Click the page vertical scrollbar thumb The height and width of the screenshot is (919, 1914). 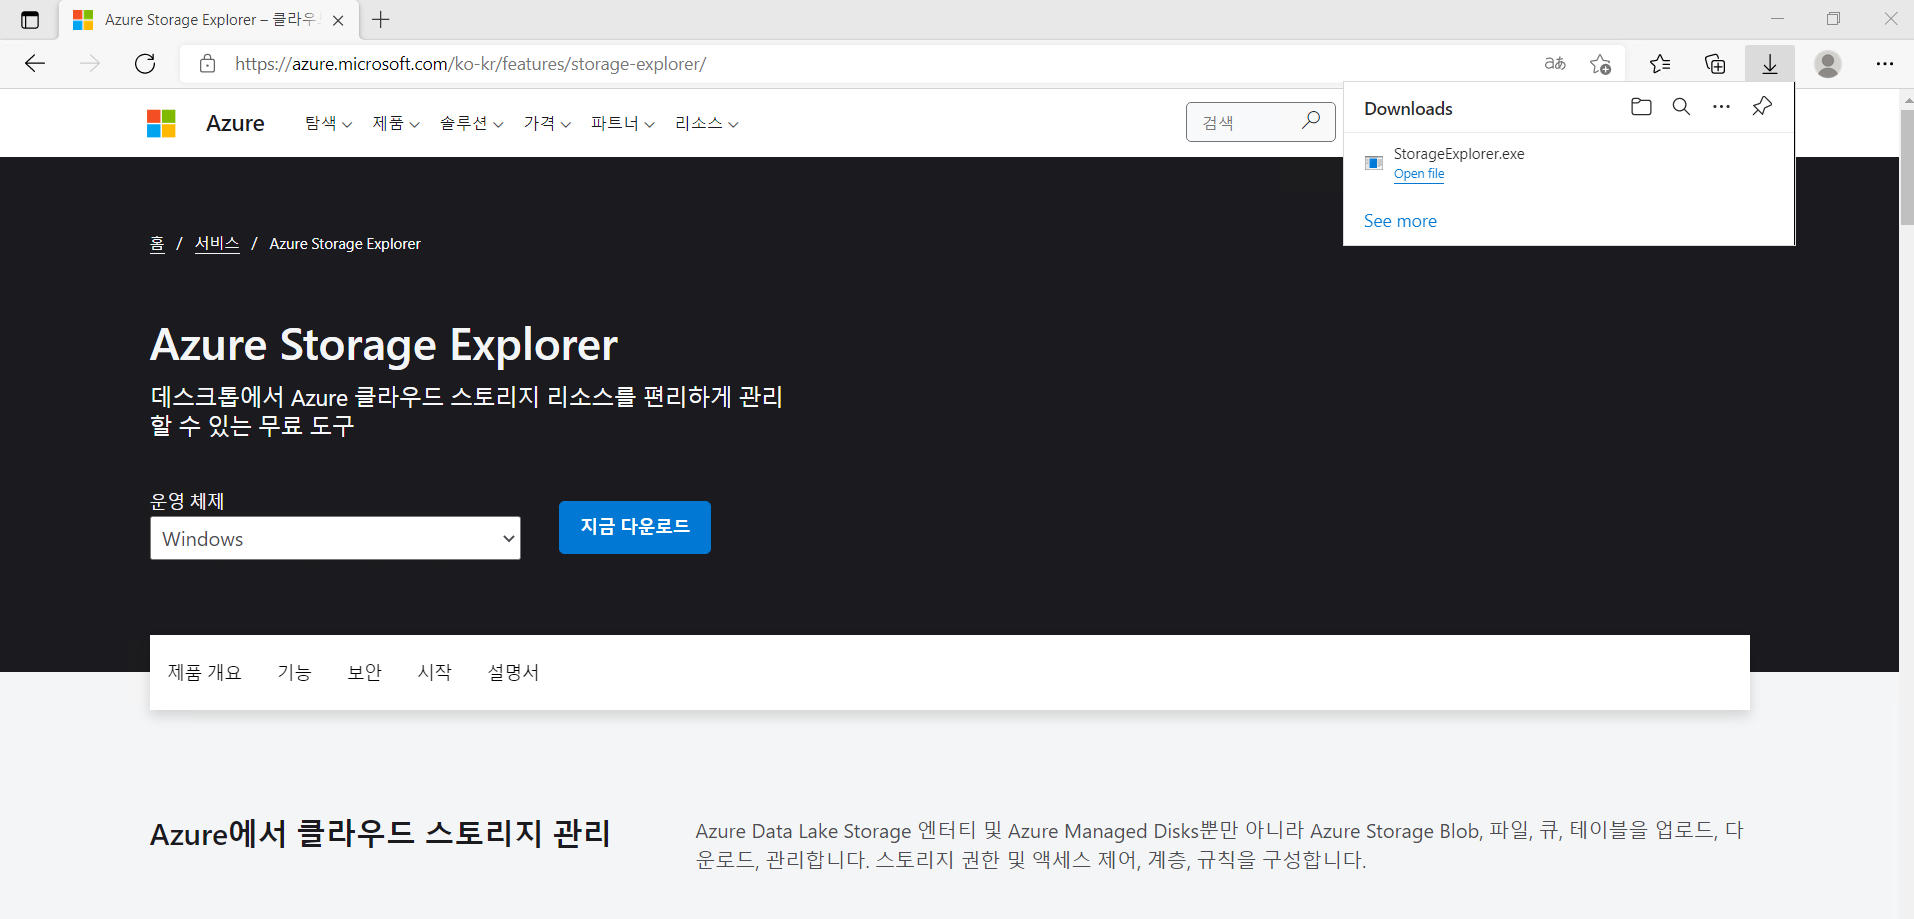(x=1906, y=167)
